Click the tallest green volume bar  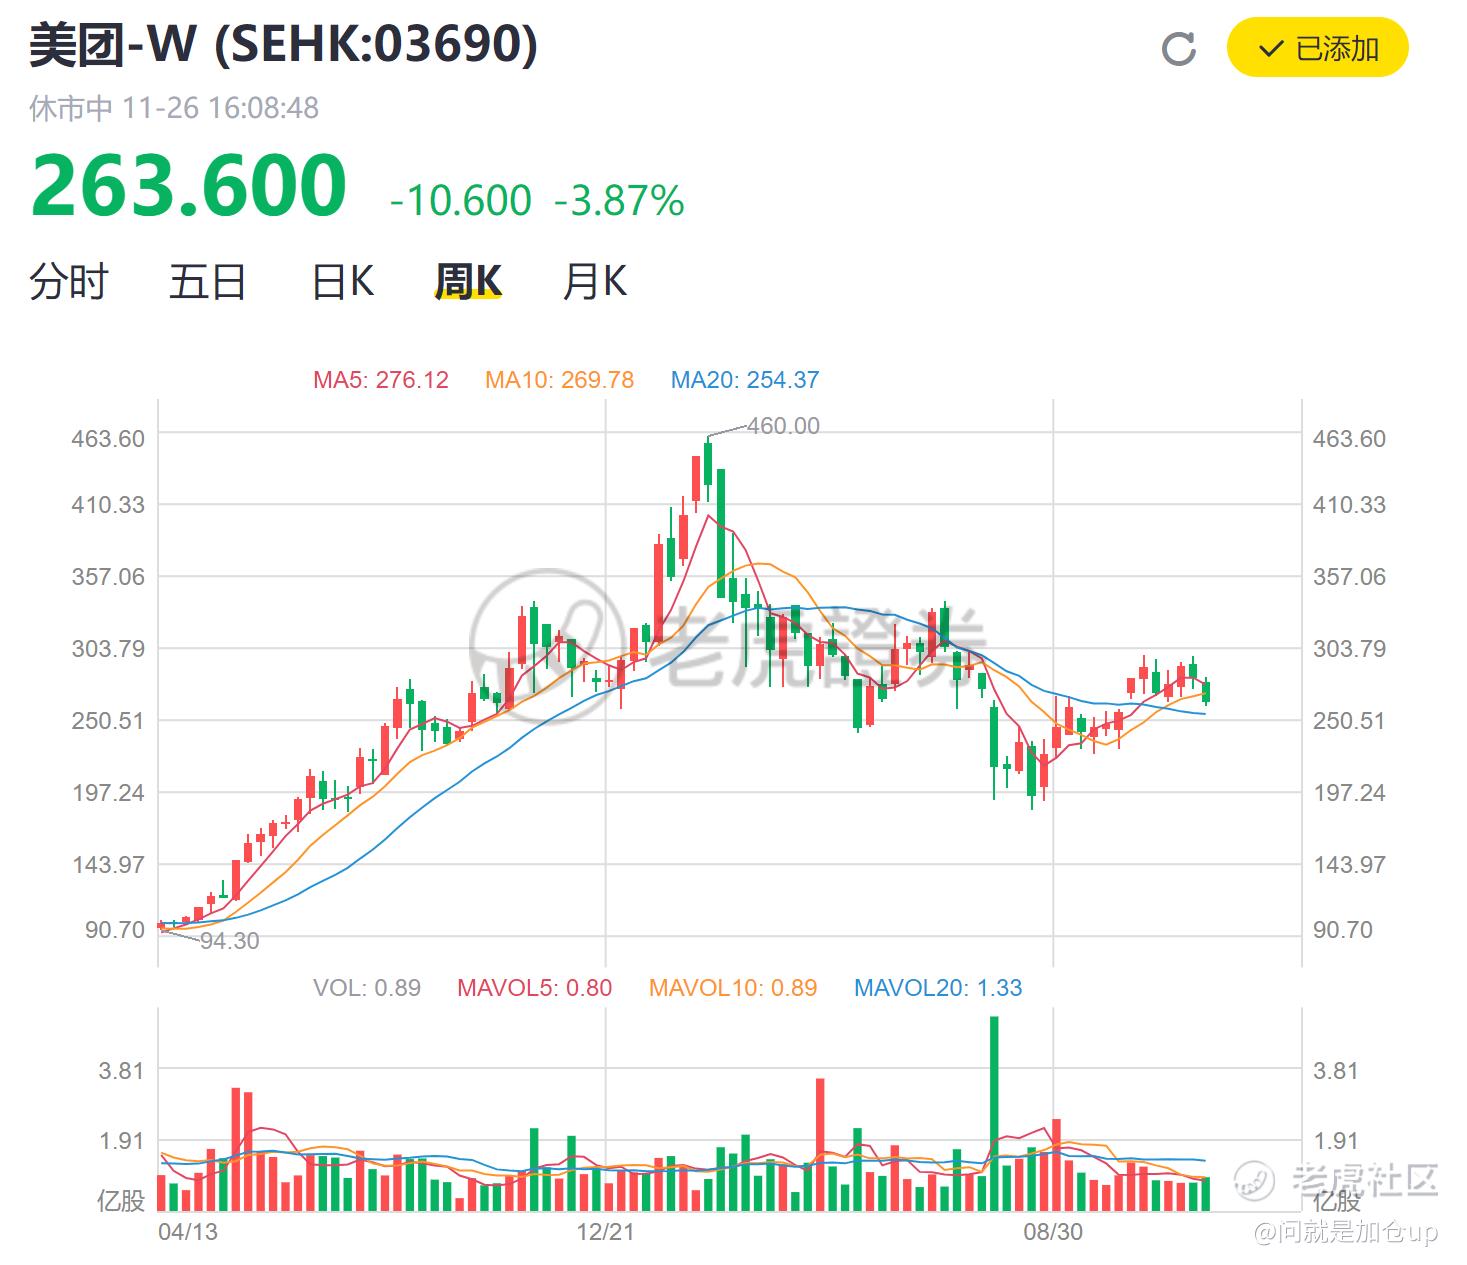pyautogui.click(x=994, y=1114)
